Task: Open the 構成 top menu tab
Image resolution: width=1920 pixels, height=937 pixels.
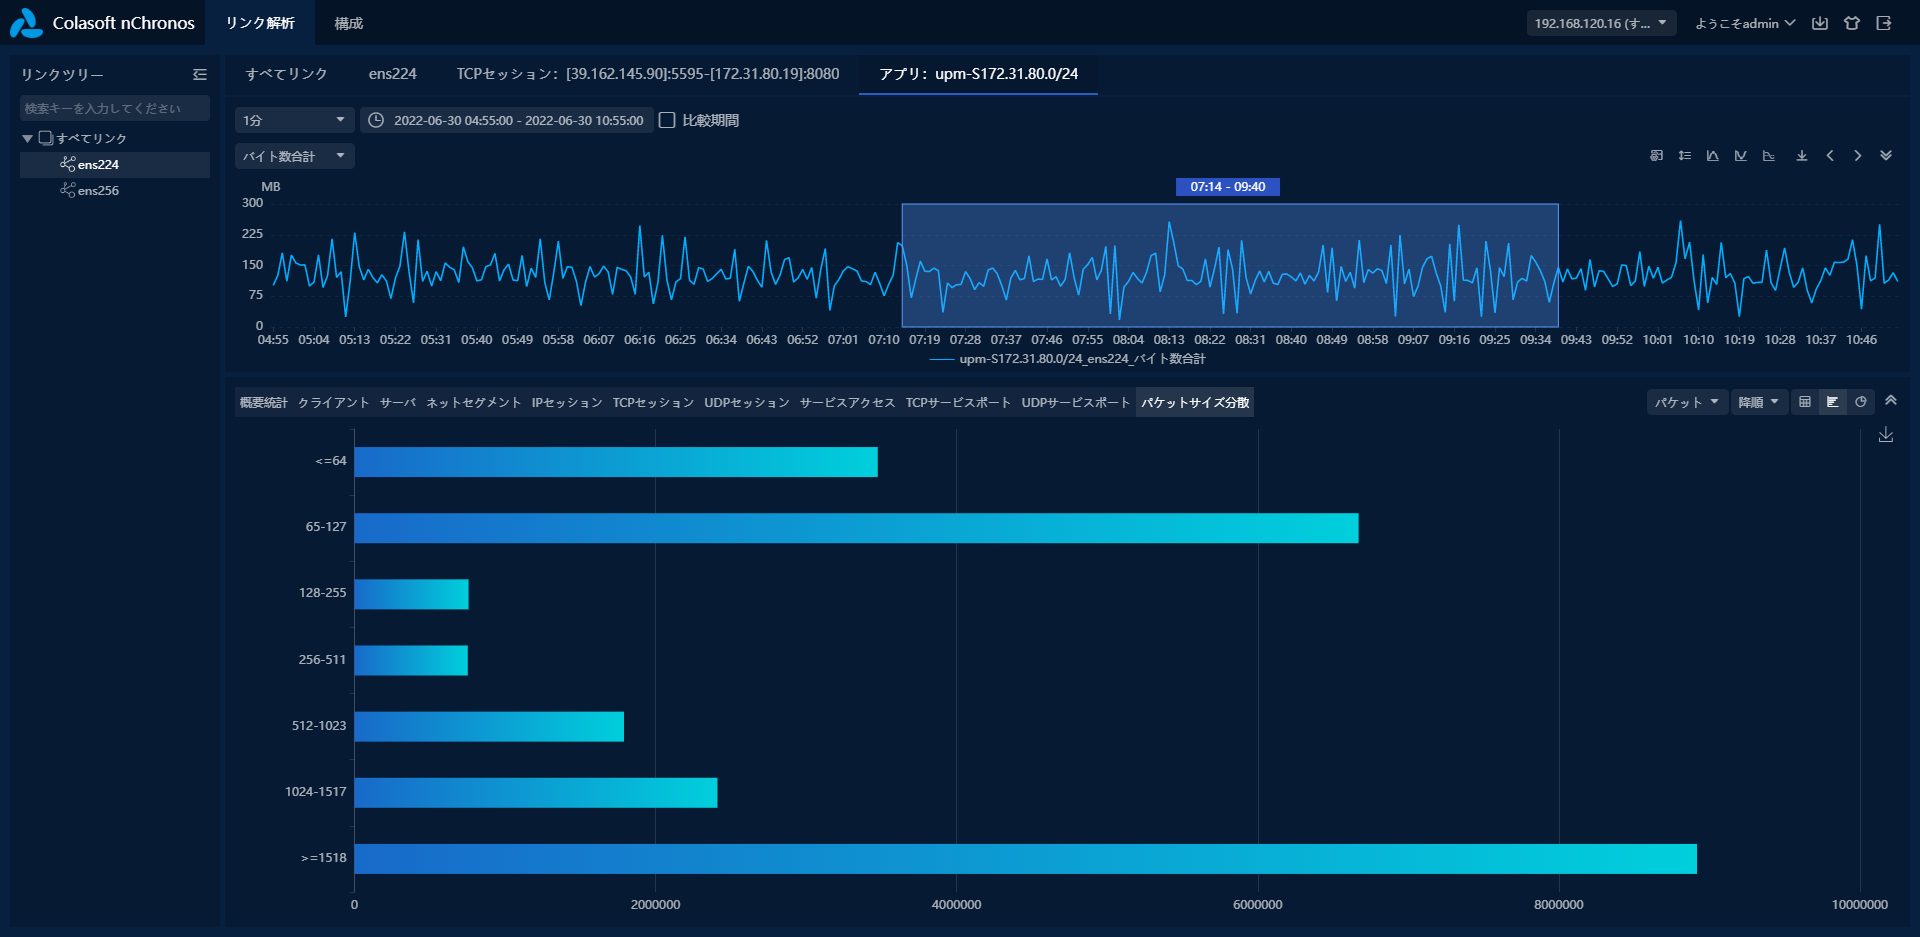Action: [x=348, y=23]
